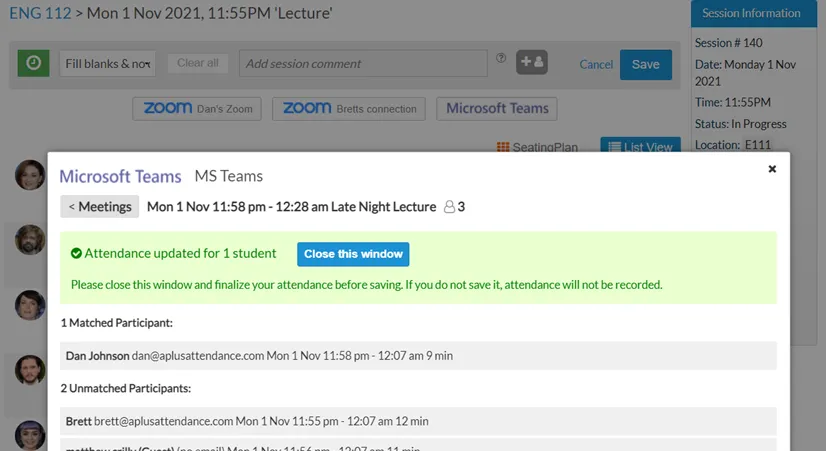
Task: Click the participant count person icon
Action: 449,207
